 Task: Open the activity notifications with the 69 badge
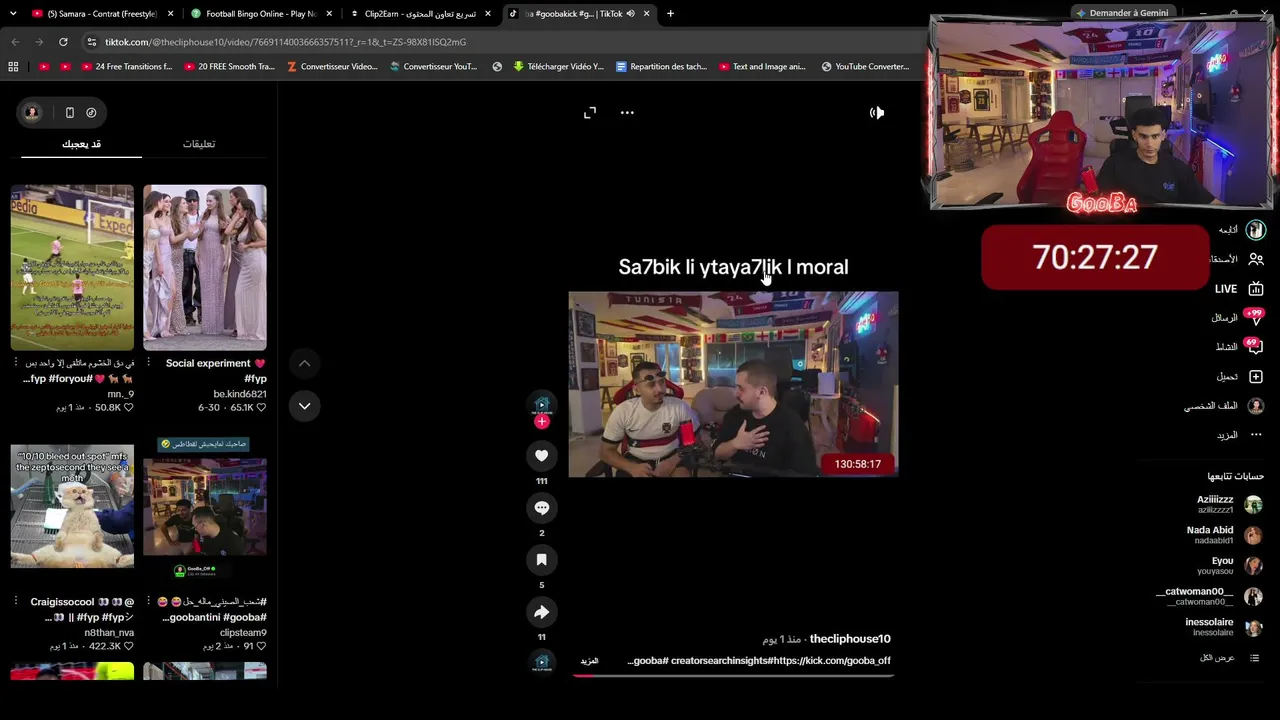(x=1254, y=346)
